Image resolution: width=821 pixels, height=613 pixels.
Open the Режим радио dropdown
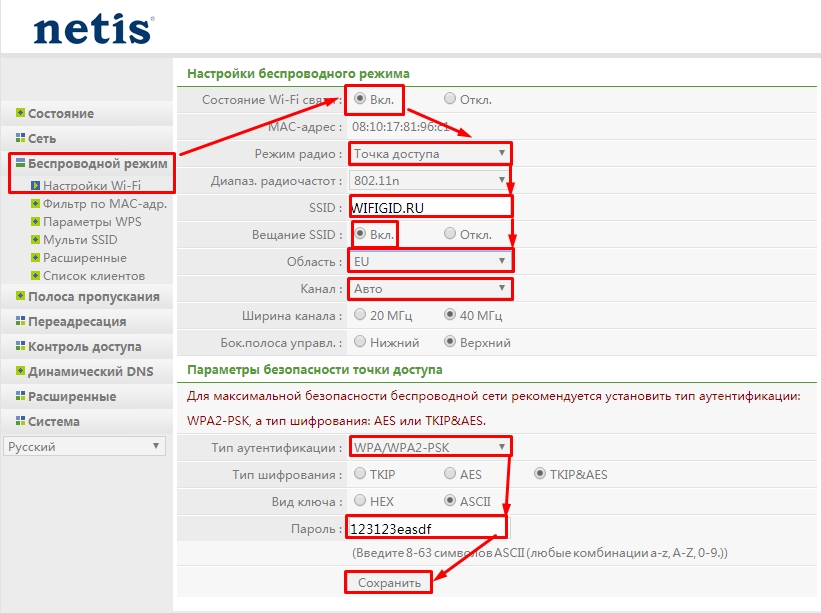430,153
